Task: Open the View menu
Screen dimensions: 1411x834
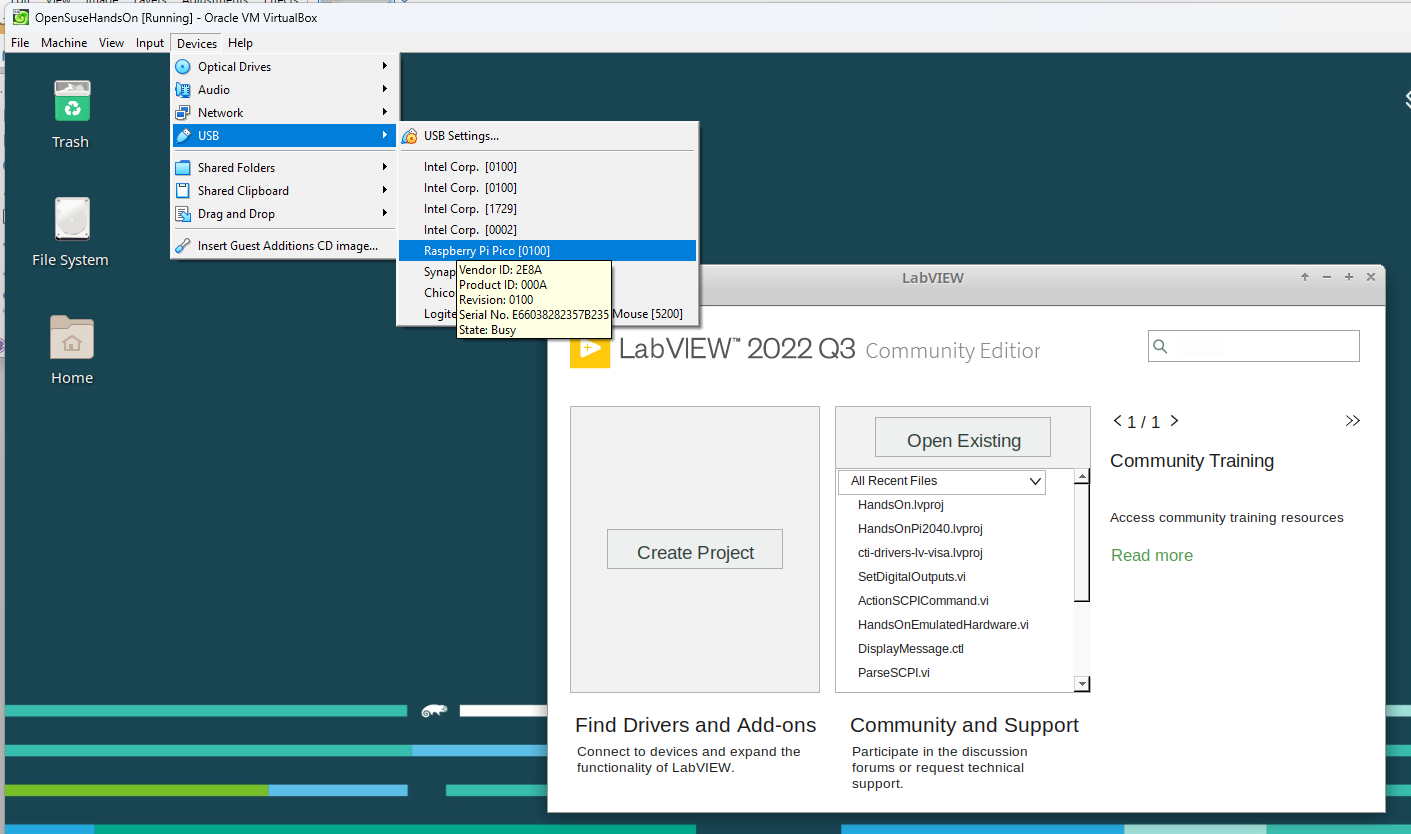Action: tap(111, 43)
